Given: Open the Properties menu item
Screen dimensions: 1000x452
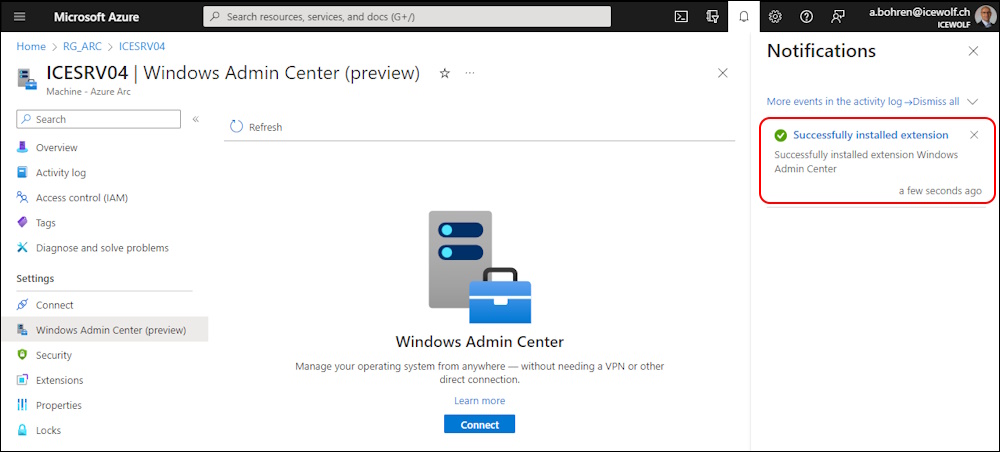Looking at the screenshot, I should [59, 405].
